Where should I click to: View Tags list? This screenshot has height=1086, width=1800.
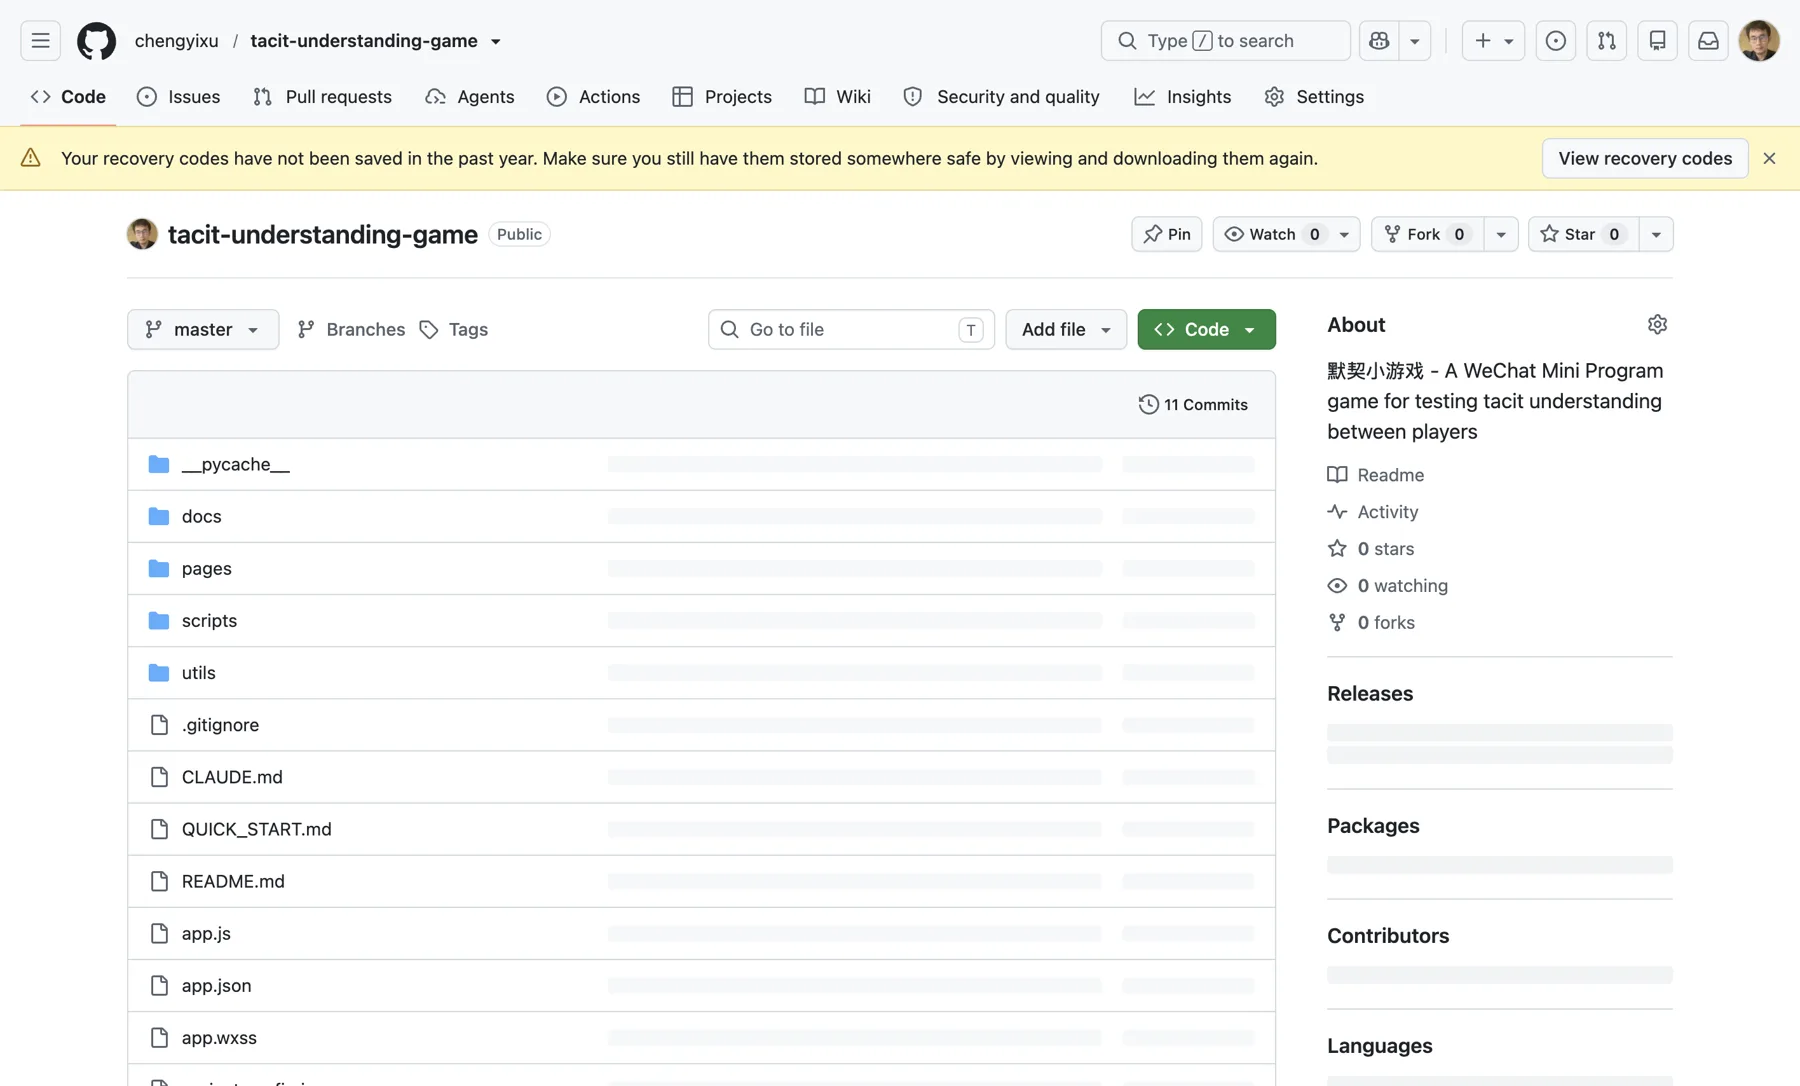click(454, 329)
